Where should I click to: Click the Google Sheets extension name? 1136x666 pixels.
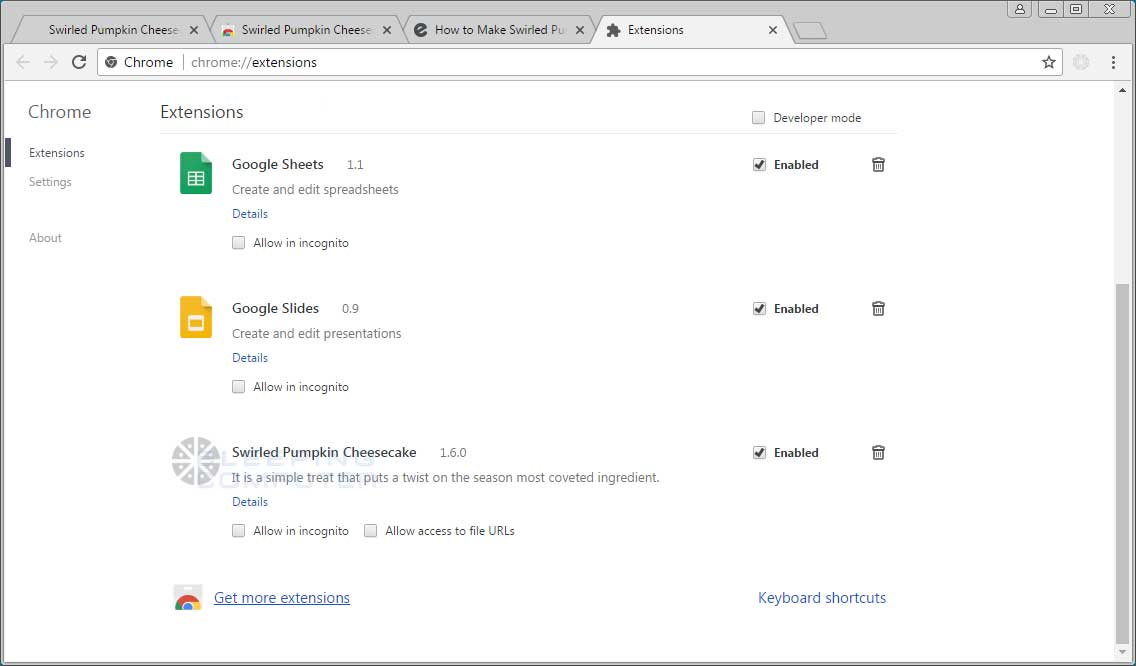[277, 165]
